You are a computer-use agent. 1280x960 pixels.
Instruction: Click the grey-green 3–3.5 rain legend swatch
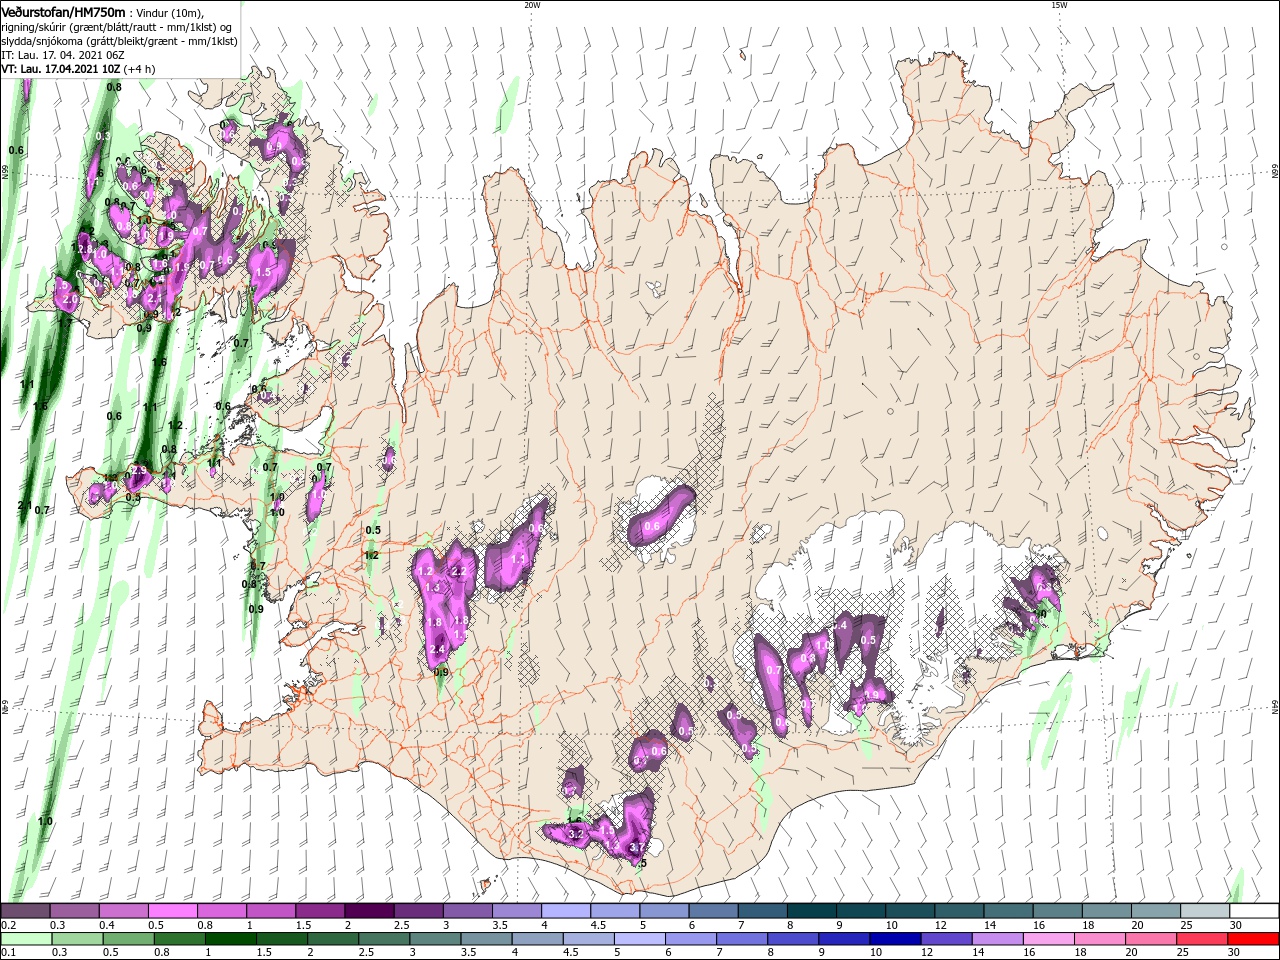tap(434, 939)
